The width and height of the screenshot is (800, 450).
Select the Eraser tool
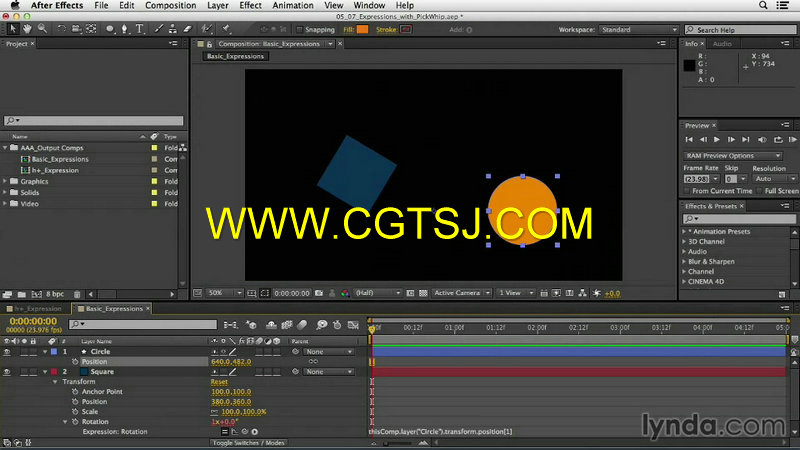pyautogui.click(x=188, y=29)
